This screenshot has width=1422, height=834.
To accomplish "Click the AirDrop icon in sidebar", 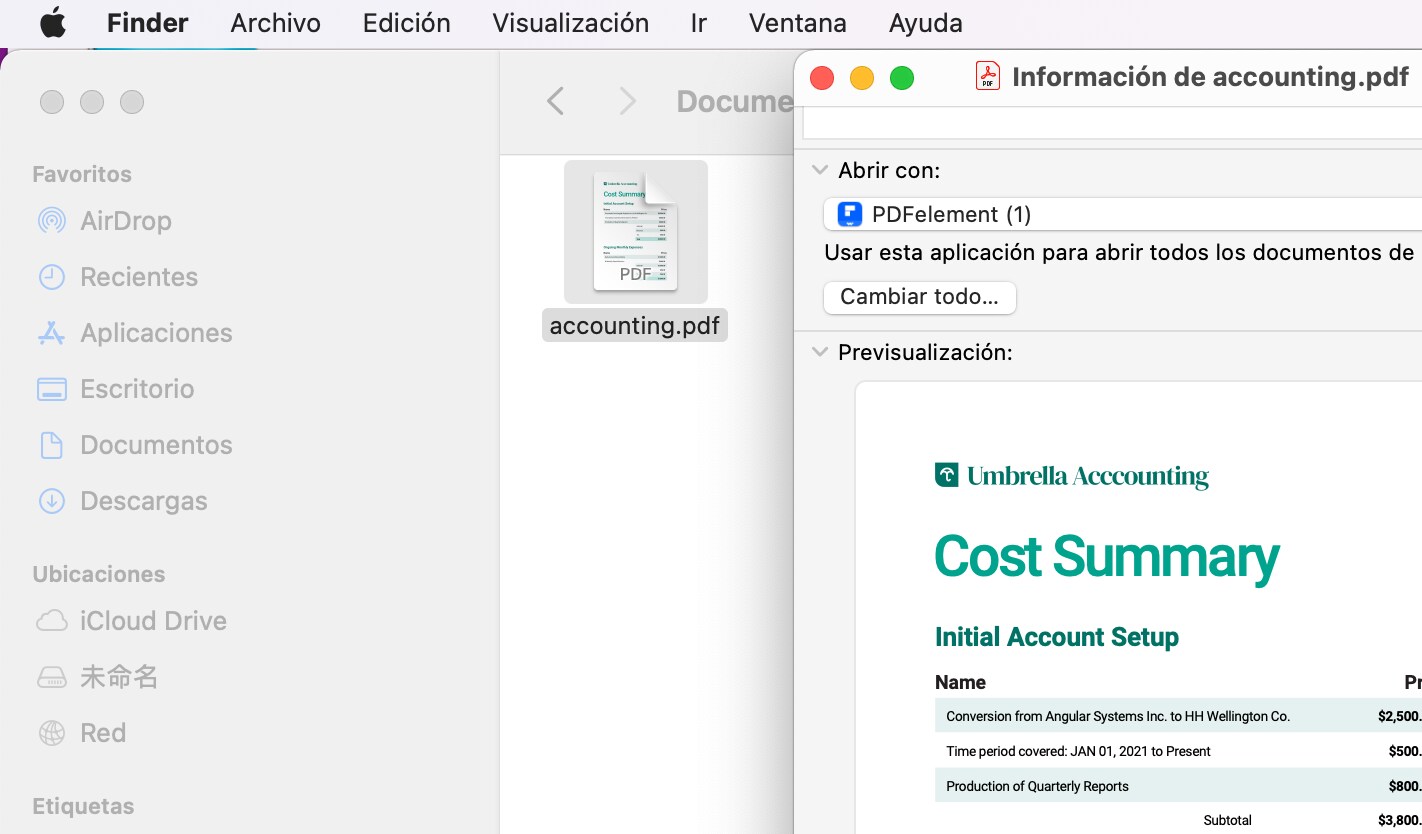I will (x=51, y=221).
